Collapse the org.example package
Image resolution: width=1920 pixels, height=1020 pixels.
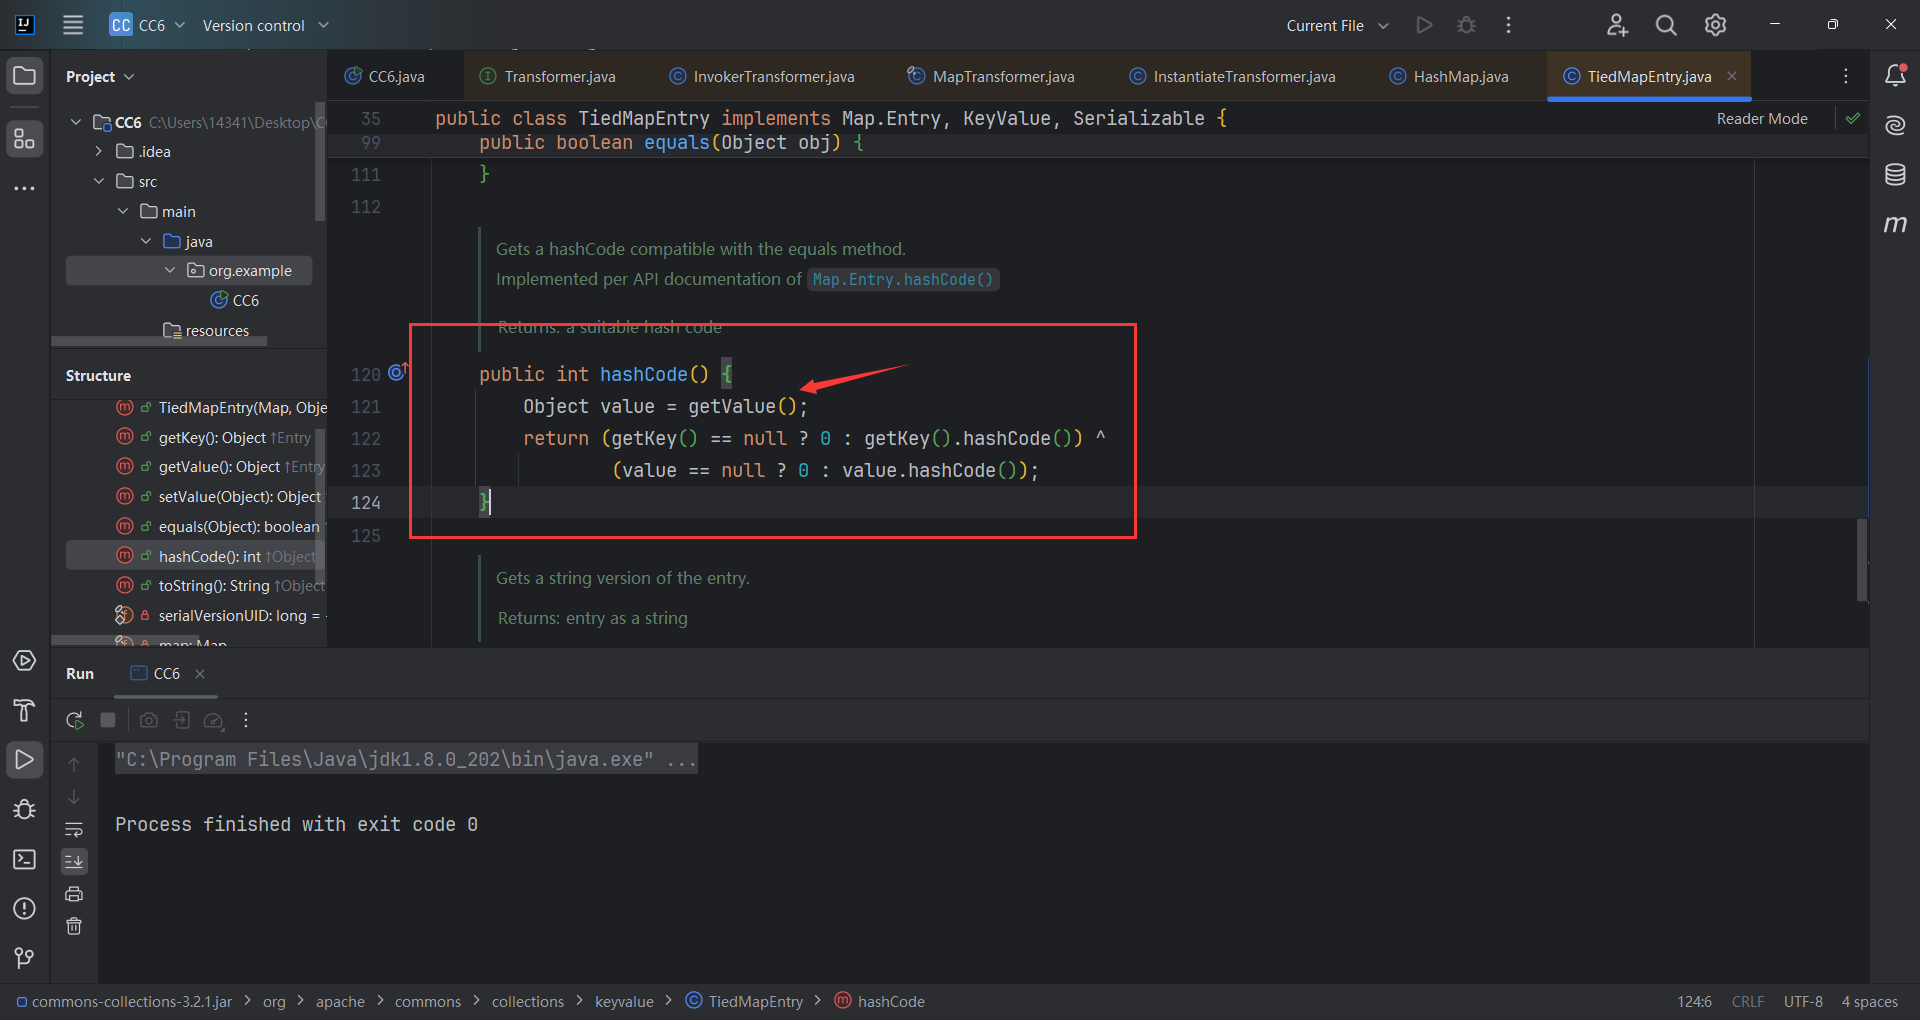169,270
